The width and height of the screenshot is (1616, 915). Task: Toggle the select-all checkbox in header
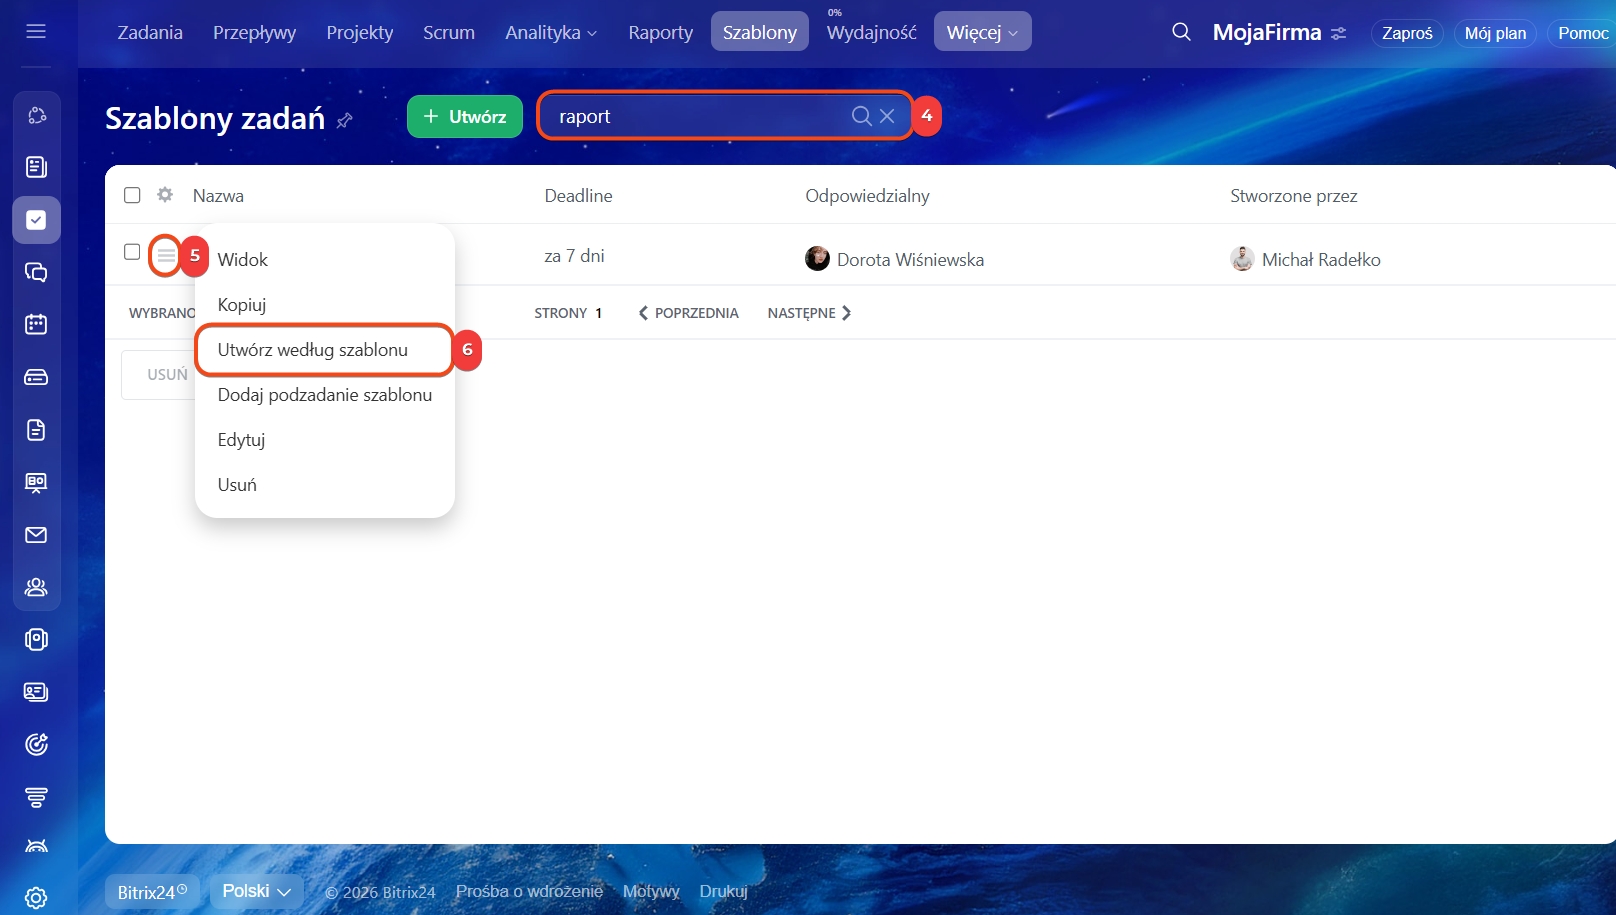tap(132, 195)
